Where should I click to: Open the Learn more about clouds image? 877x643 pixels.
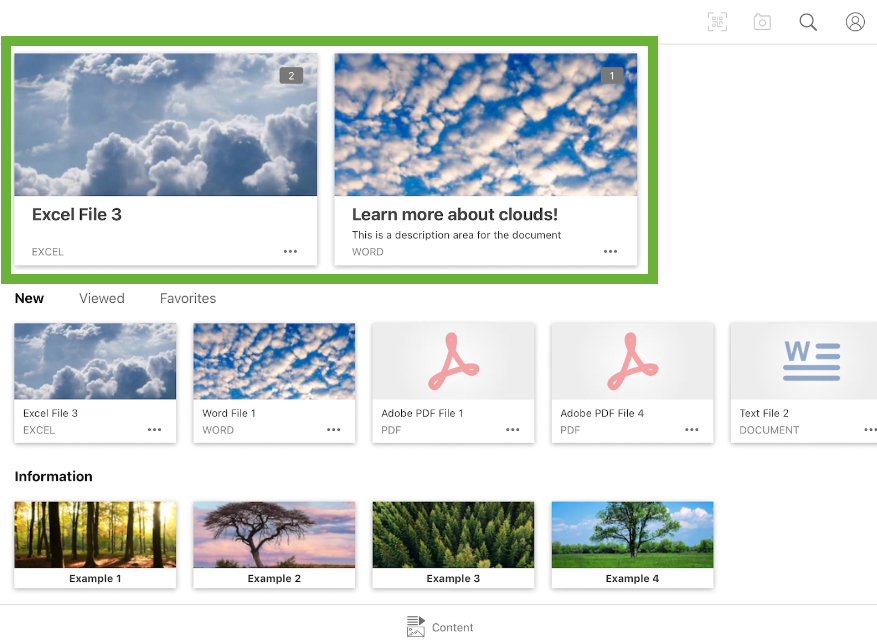point(485,125)
